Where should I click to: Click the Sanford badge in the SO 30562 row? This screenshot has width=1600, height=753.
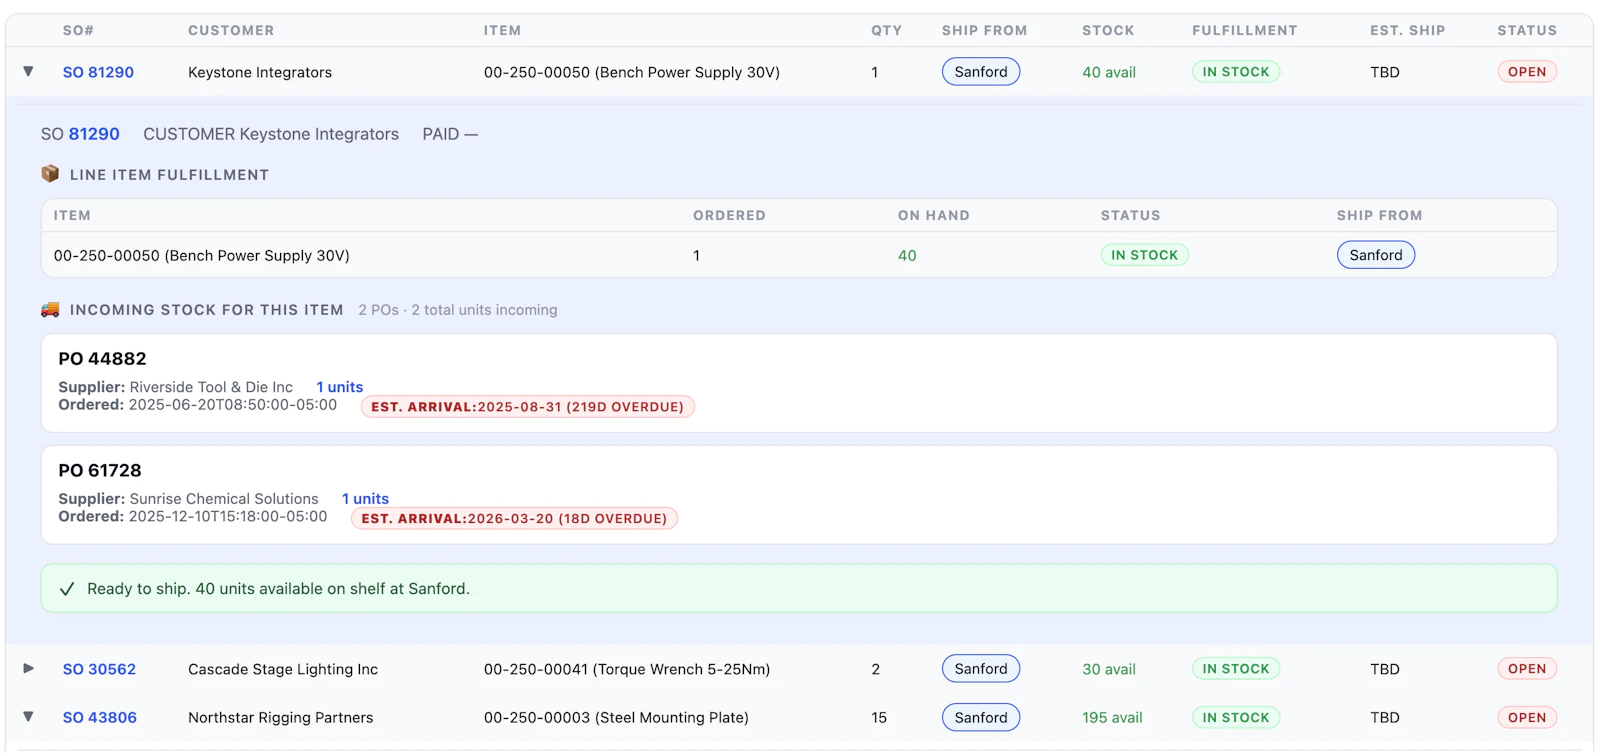[981, 669]
